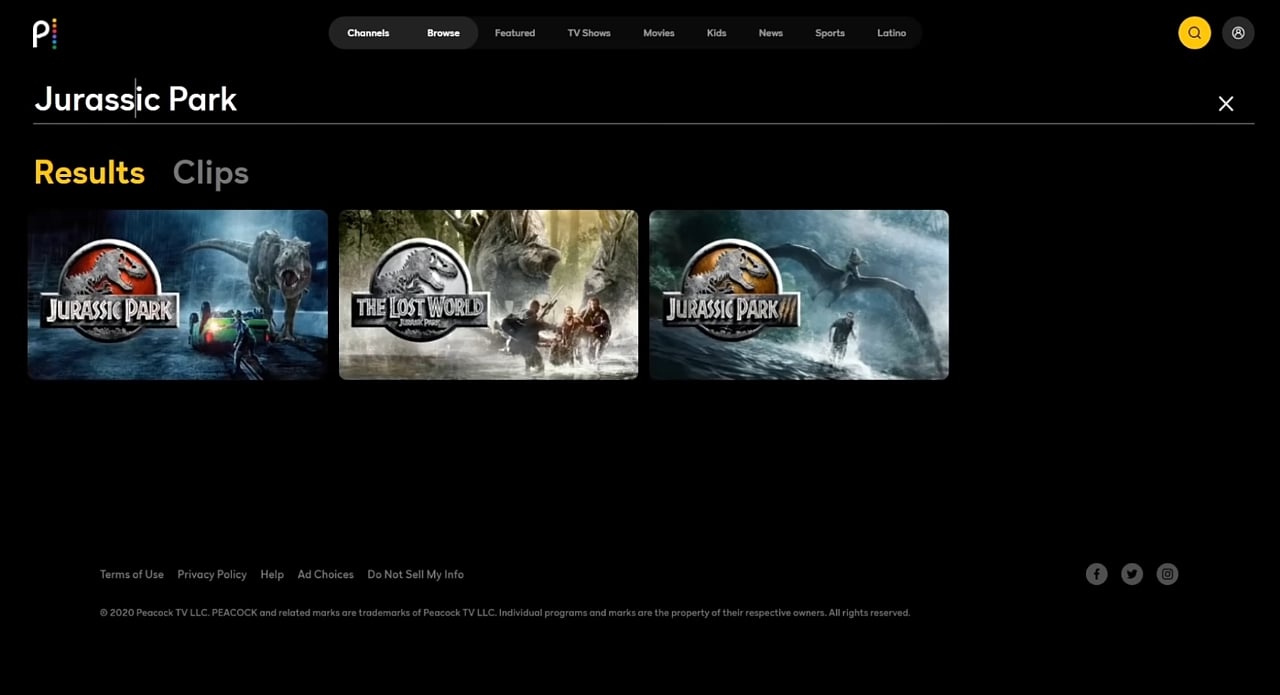
Task: Open the Facebook social icon
Action: point(1097,574)
